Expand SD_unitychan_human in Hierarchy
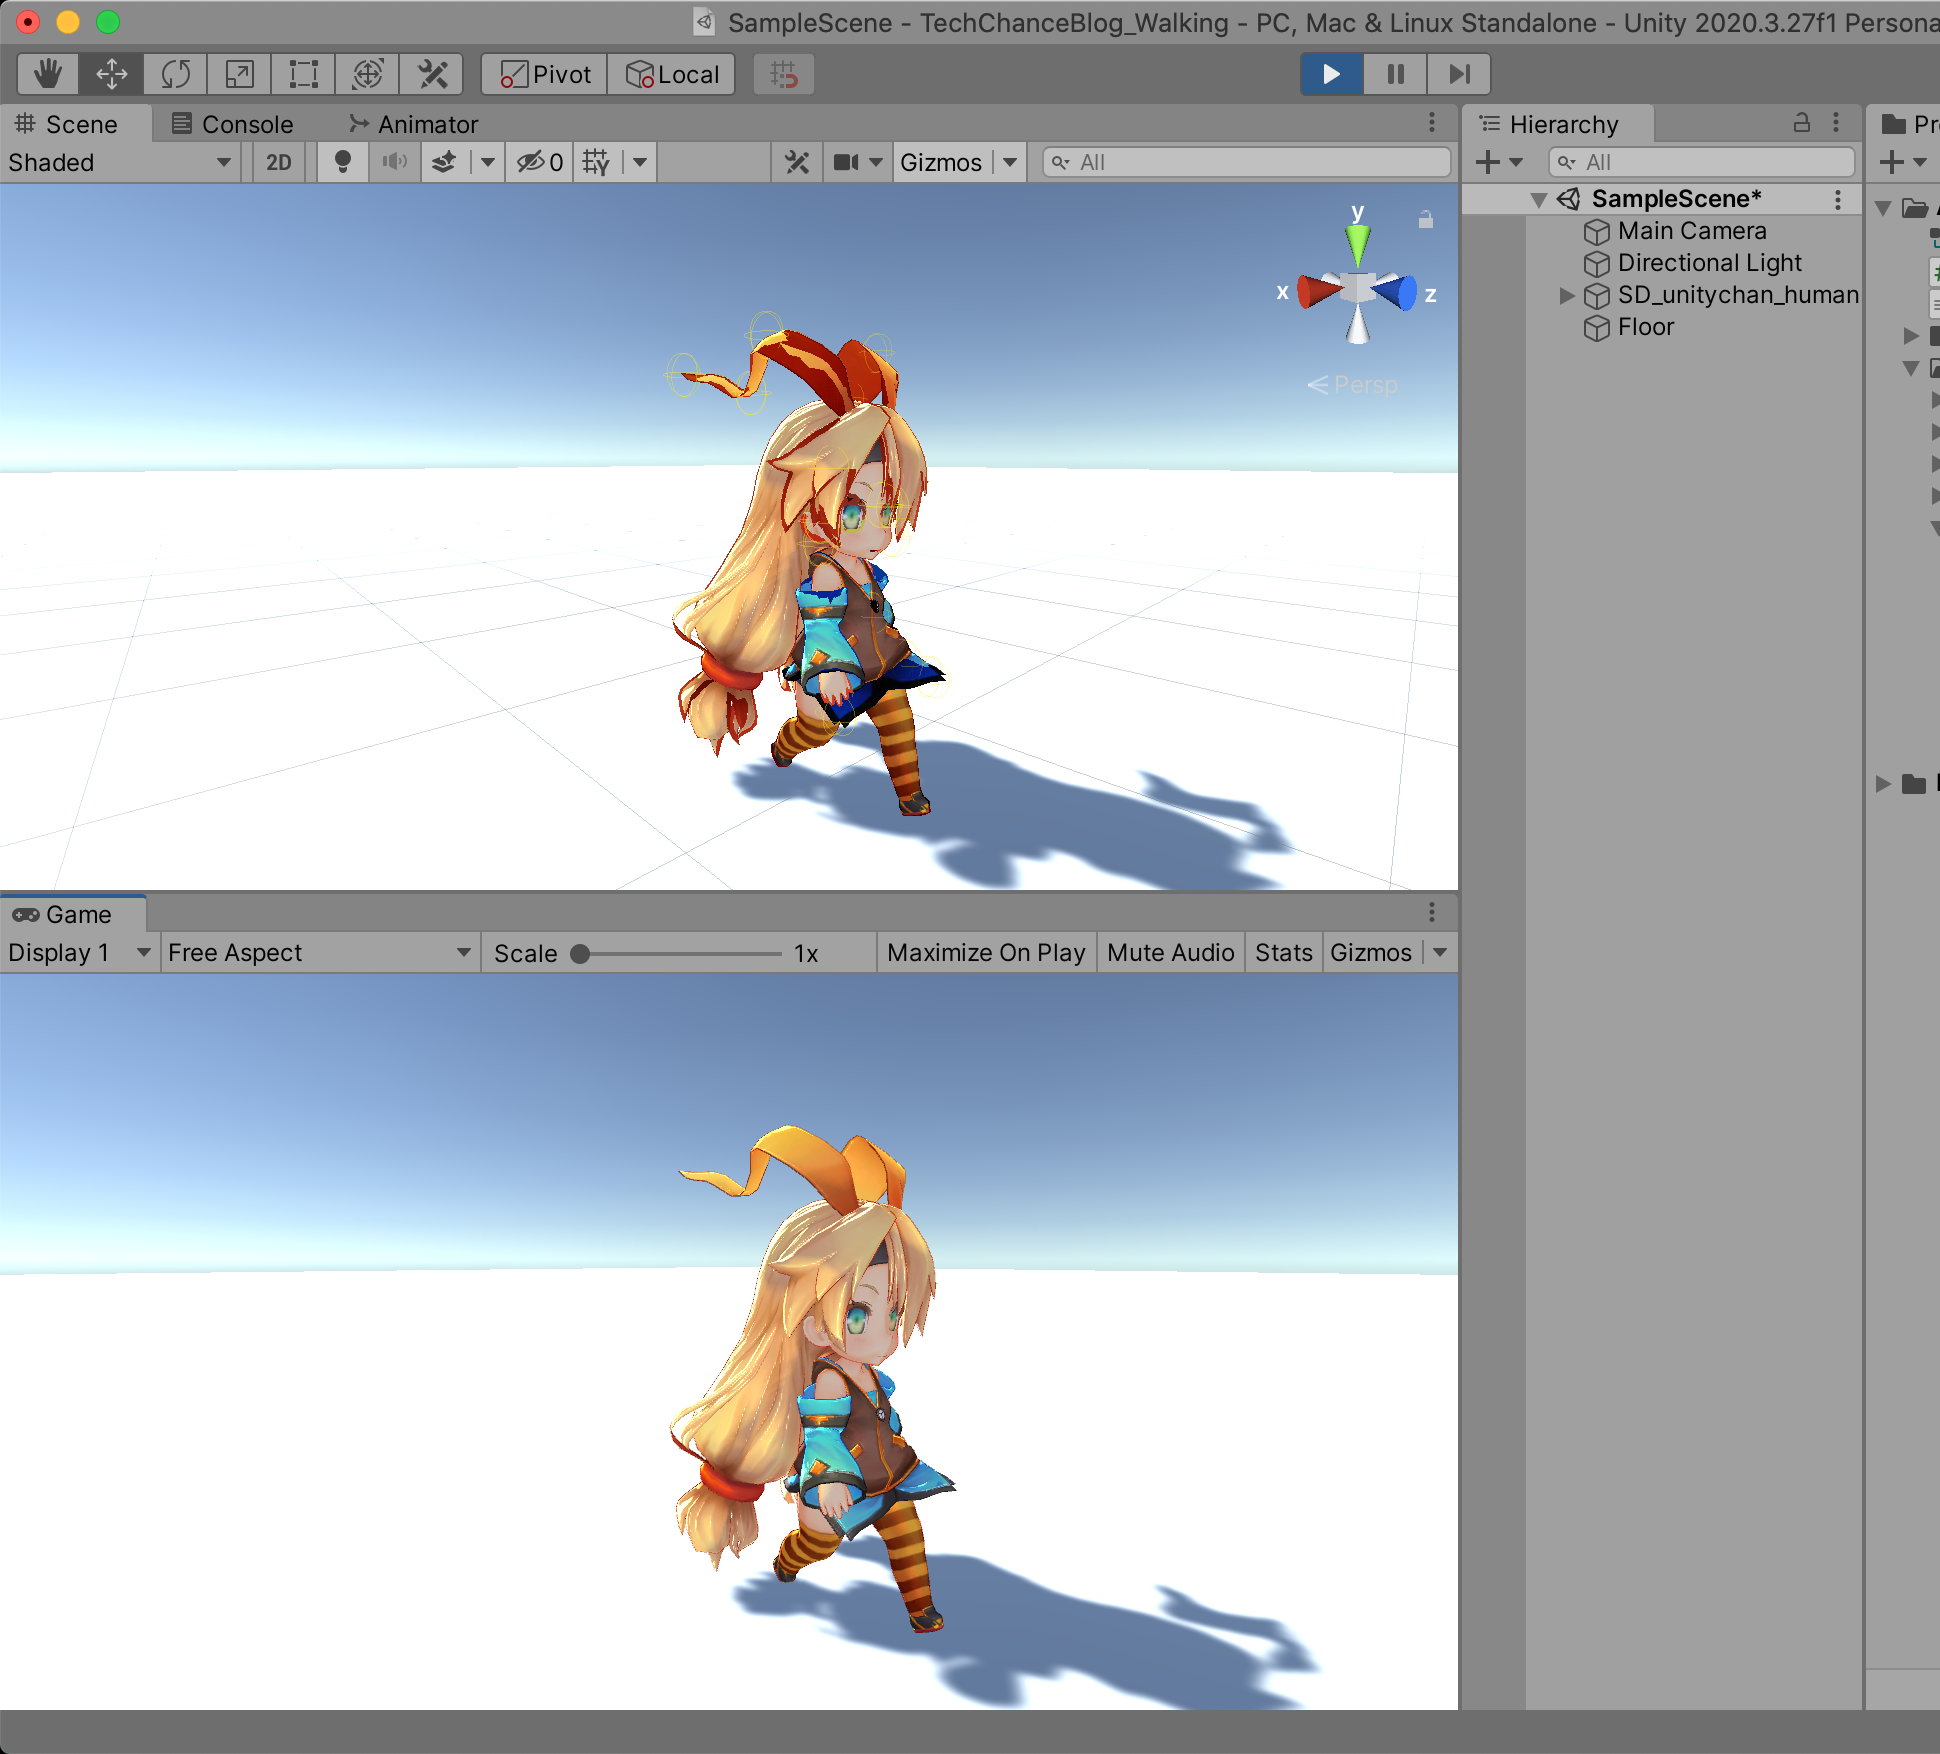 (x=1566, y=295)
